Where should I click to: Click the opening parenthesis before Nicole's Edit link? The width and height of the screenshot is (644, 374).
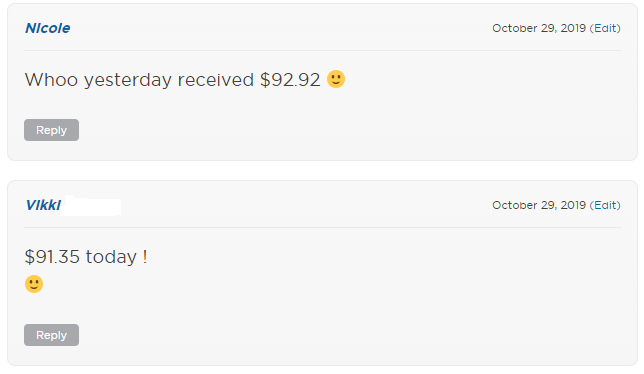pyautogui.click(x=591, y=28)
